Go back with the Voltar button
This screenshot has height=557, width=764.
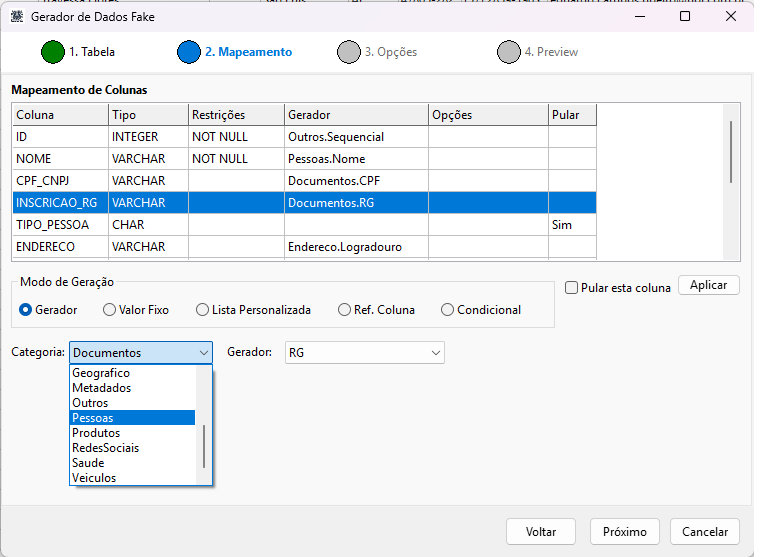(x=541, y=532)
